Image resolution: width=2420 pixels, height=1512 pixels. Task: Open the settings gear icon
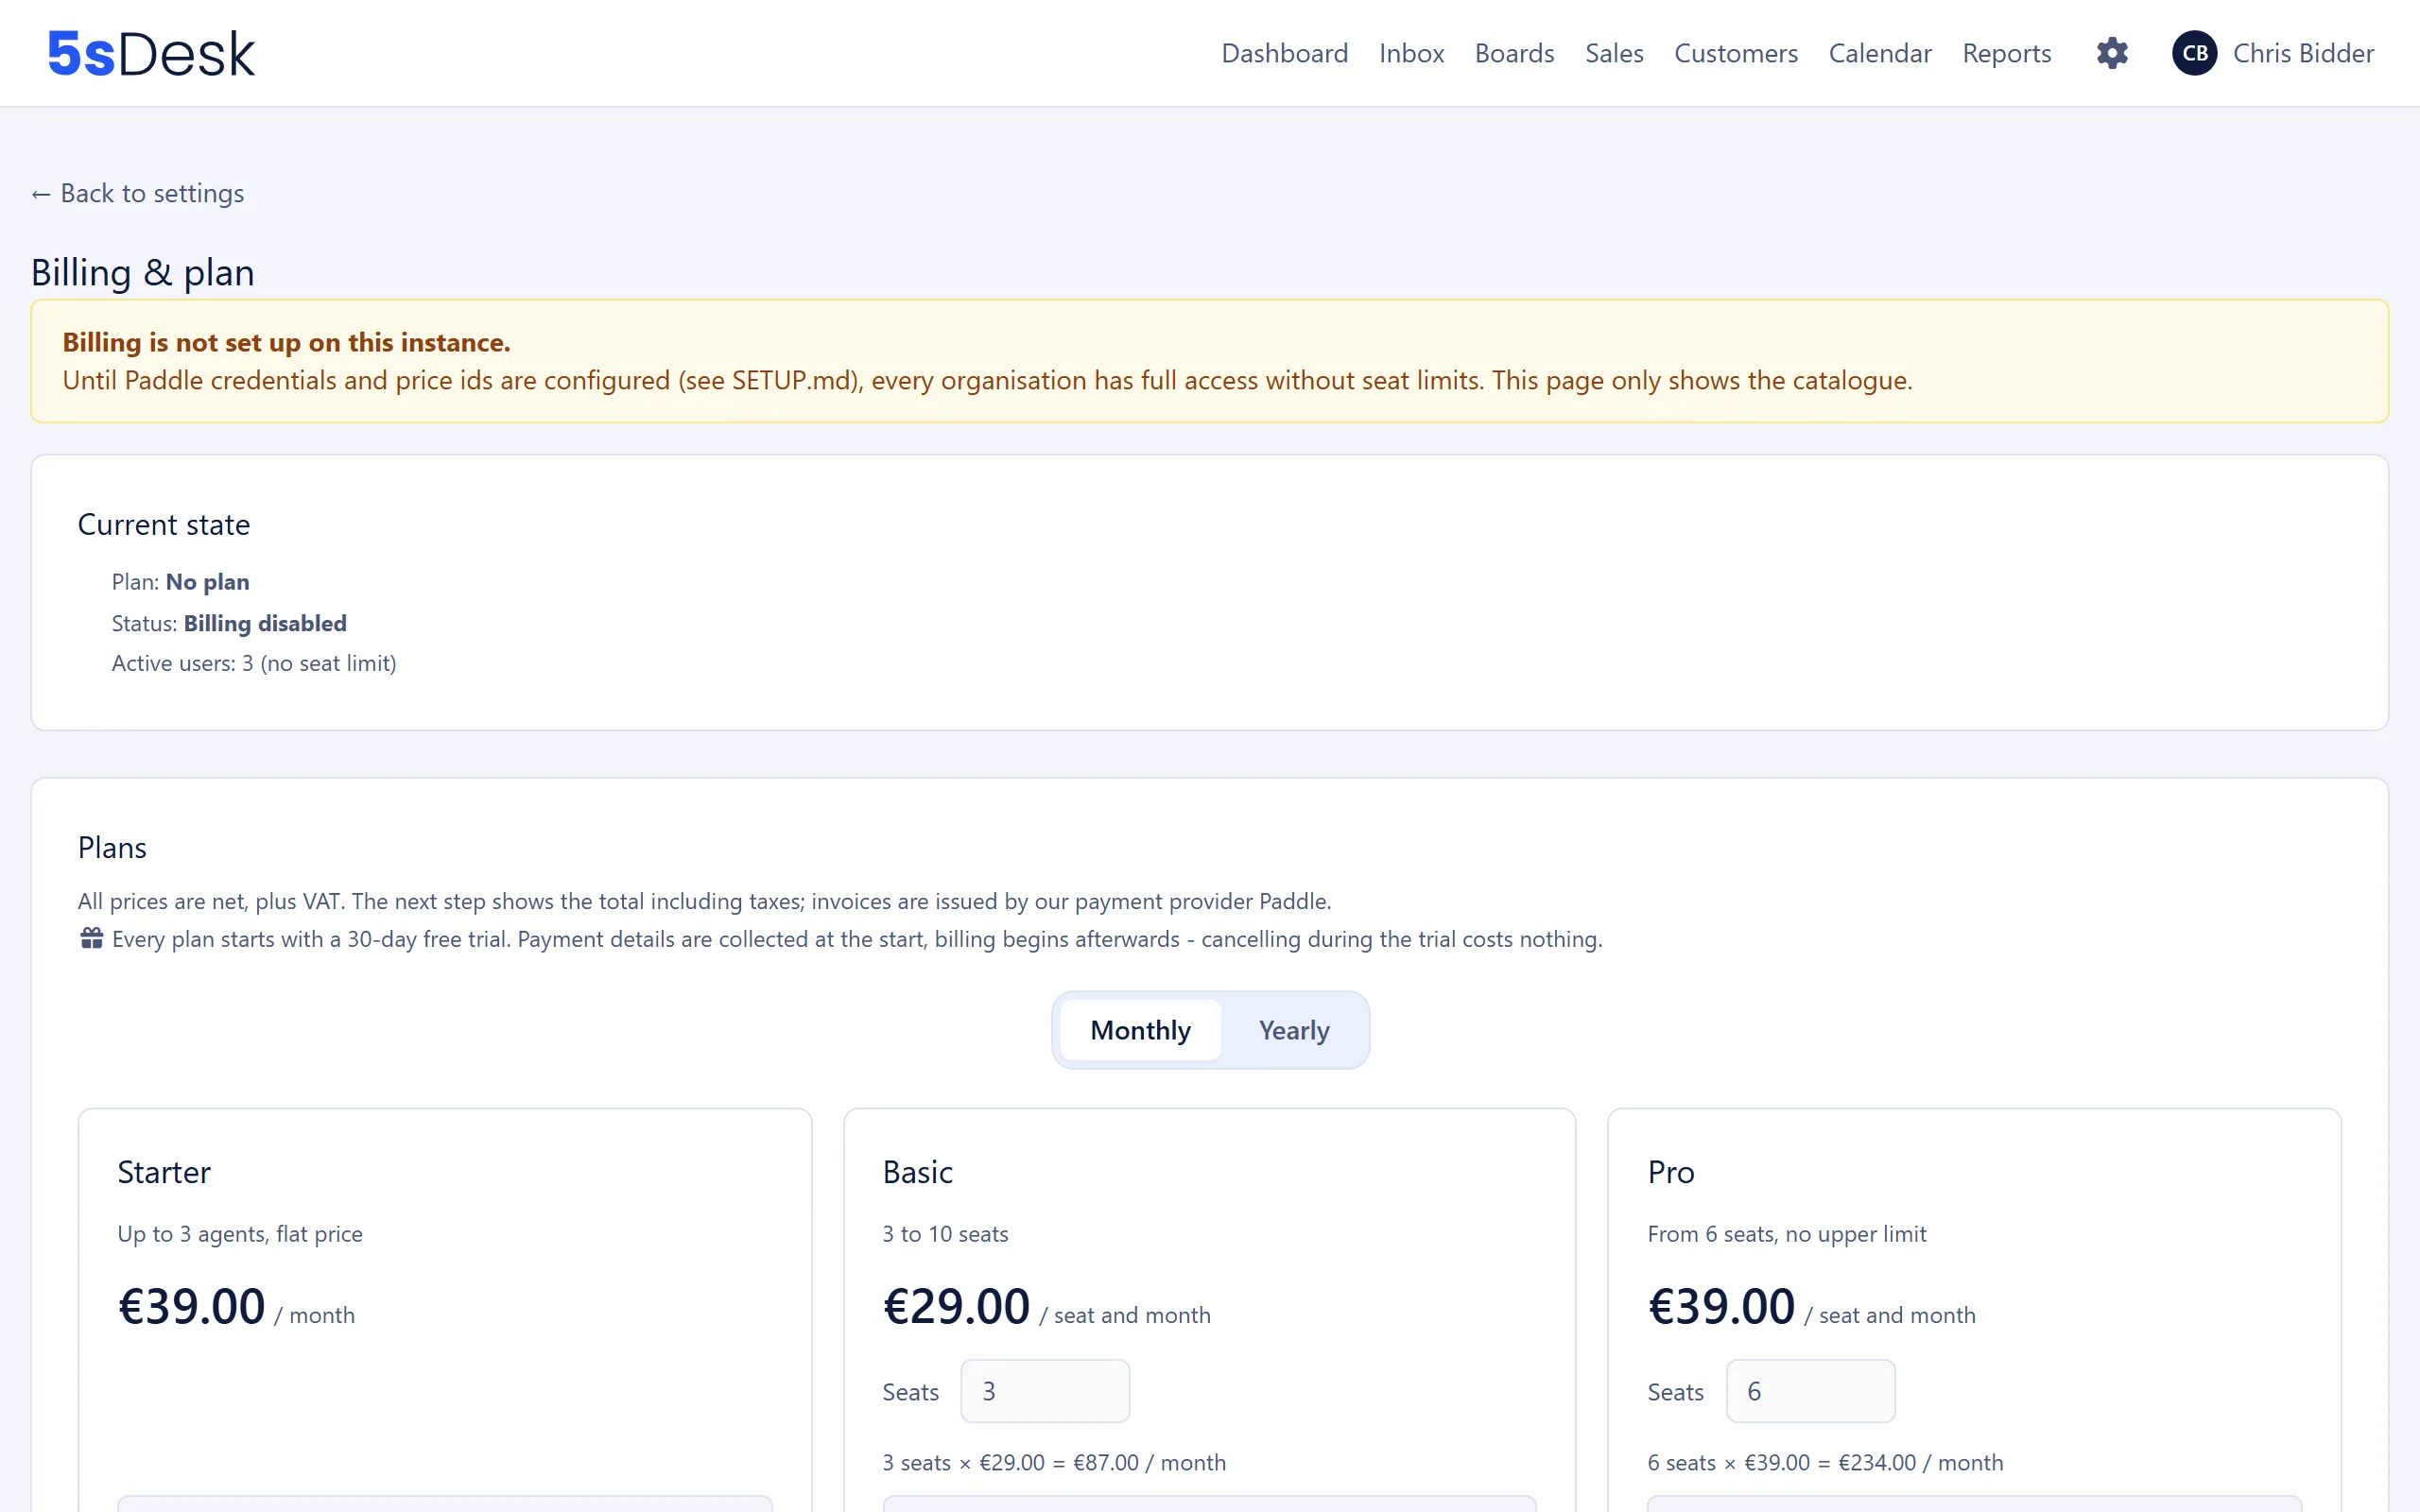pos(2112,53)
